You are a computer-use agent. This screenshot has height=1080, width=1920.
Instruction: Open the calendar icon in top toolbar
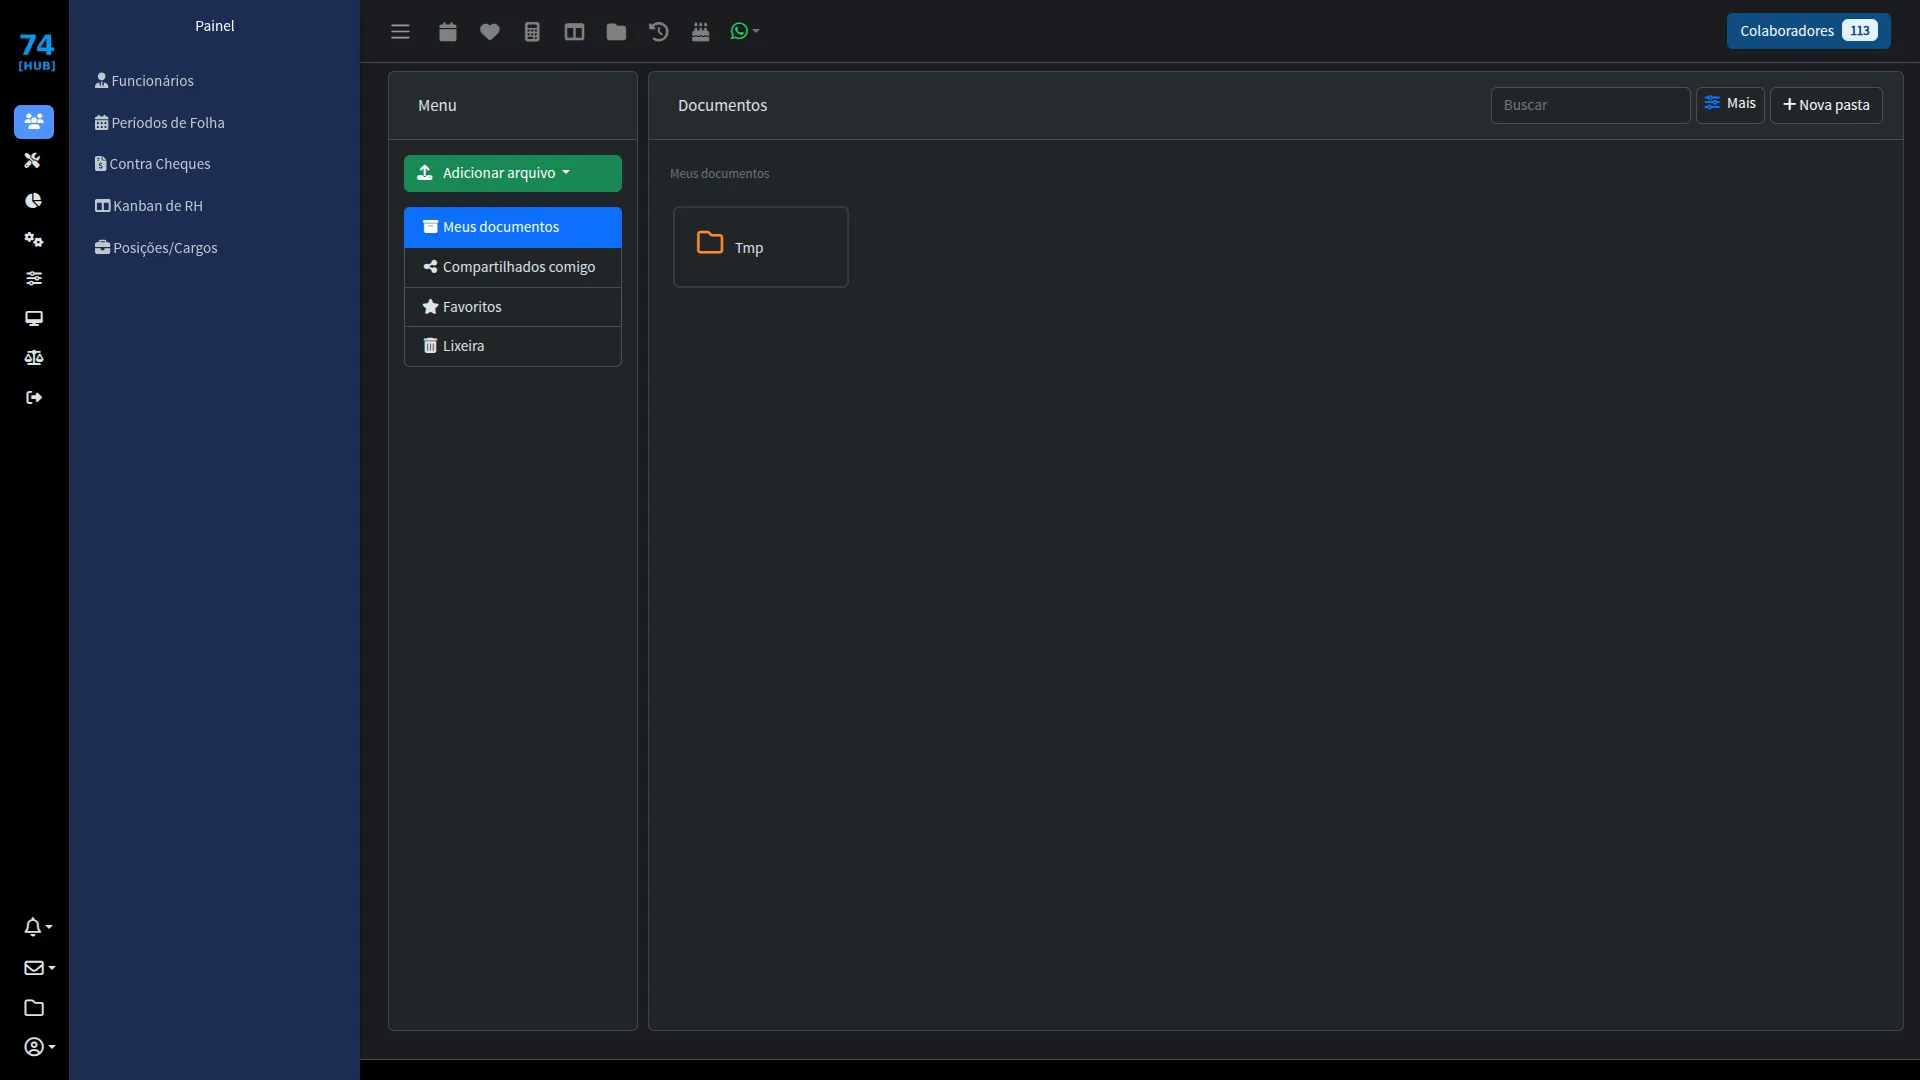point(448,32)
